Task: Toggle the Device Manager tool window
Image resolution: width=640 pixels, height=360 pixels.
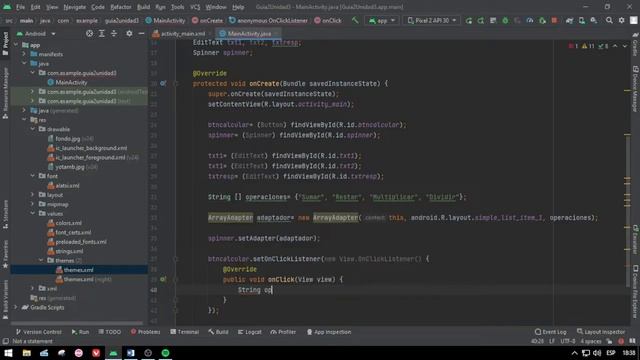Action: point(635,89)
